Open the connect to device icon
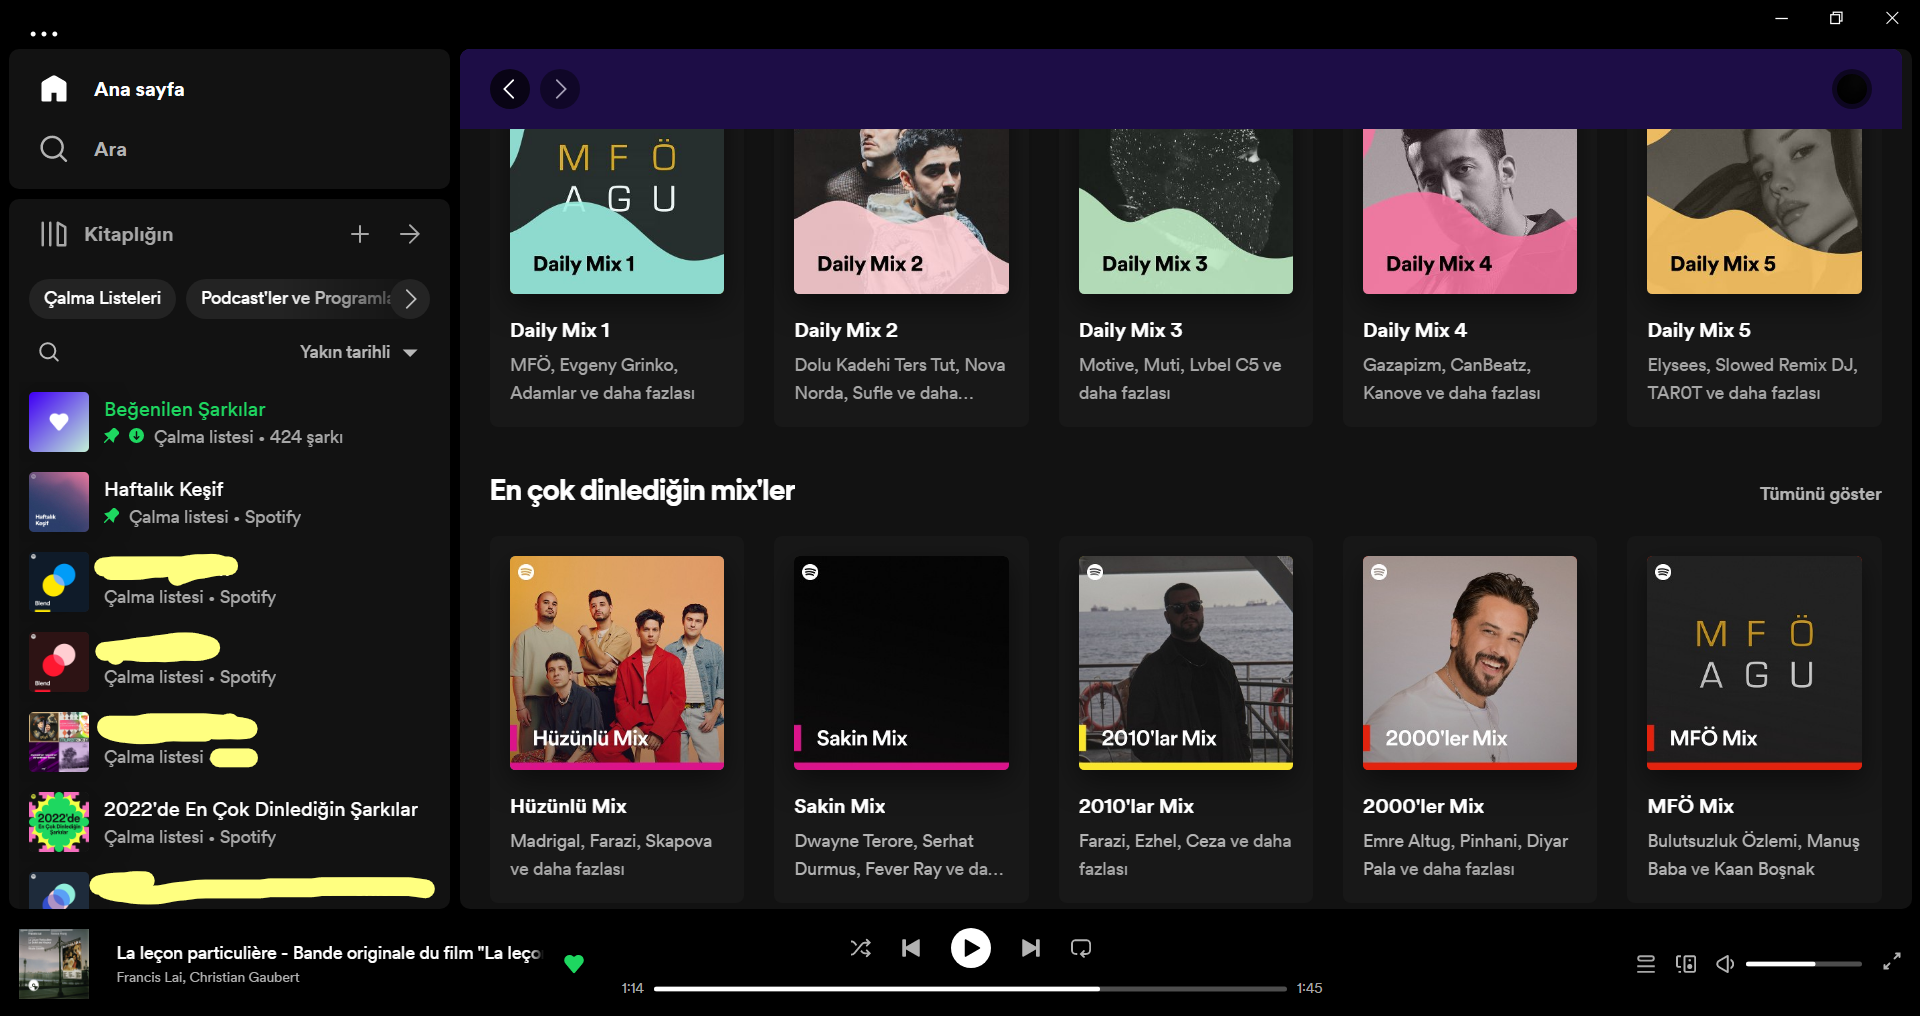 coord(1686,964)
